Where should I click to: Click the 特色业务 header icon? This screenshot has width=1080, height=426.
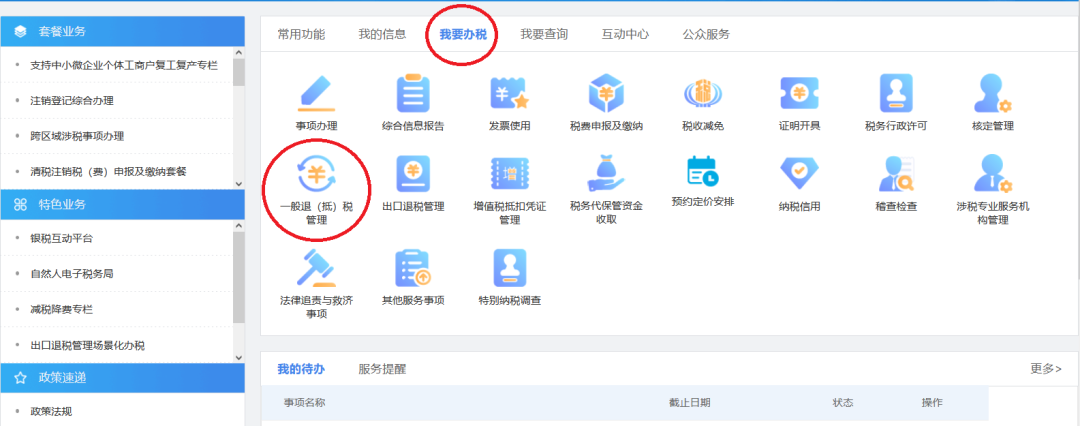21,204
